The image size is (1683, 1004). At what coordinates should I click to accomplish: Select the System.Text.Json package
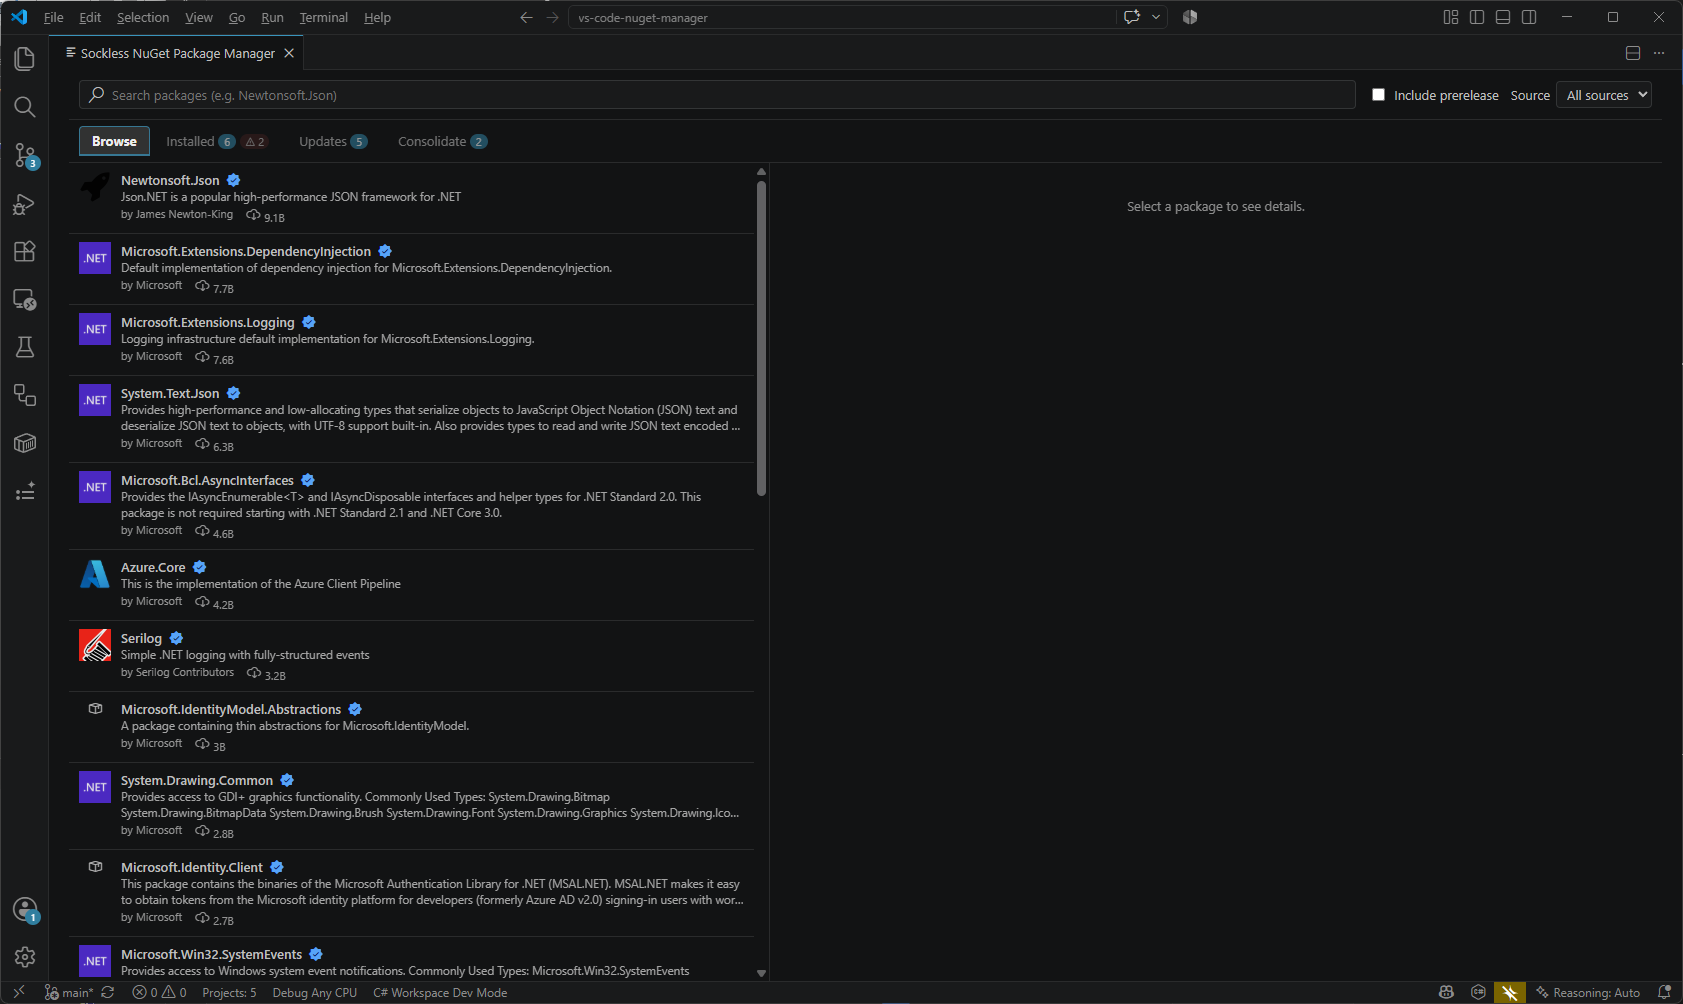(412, 419)
